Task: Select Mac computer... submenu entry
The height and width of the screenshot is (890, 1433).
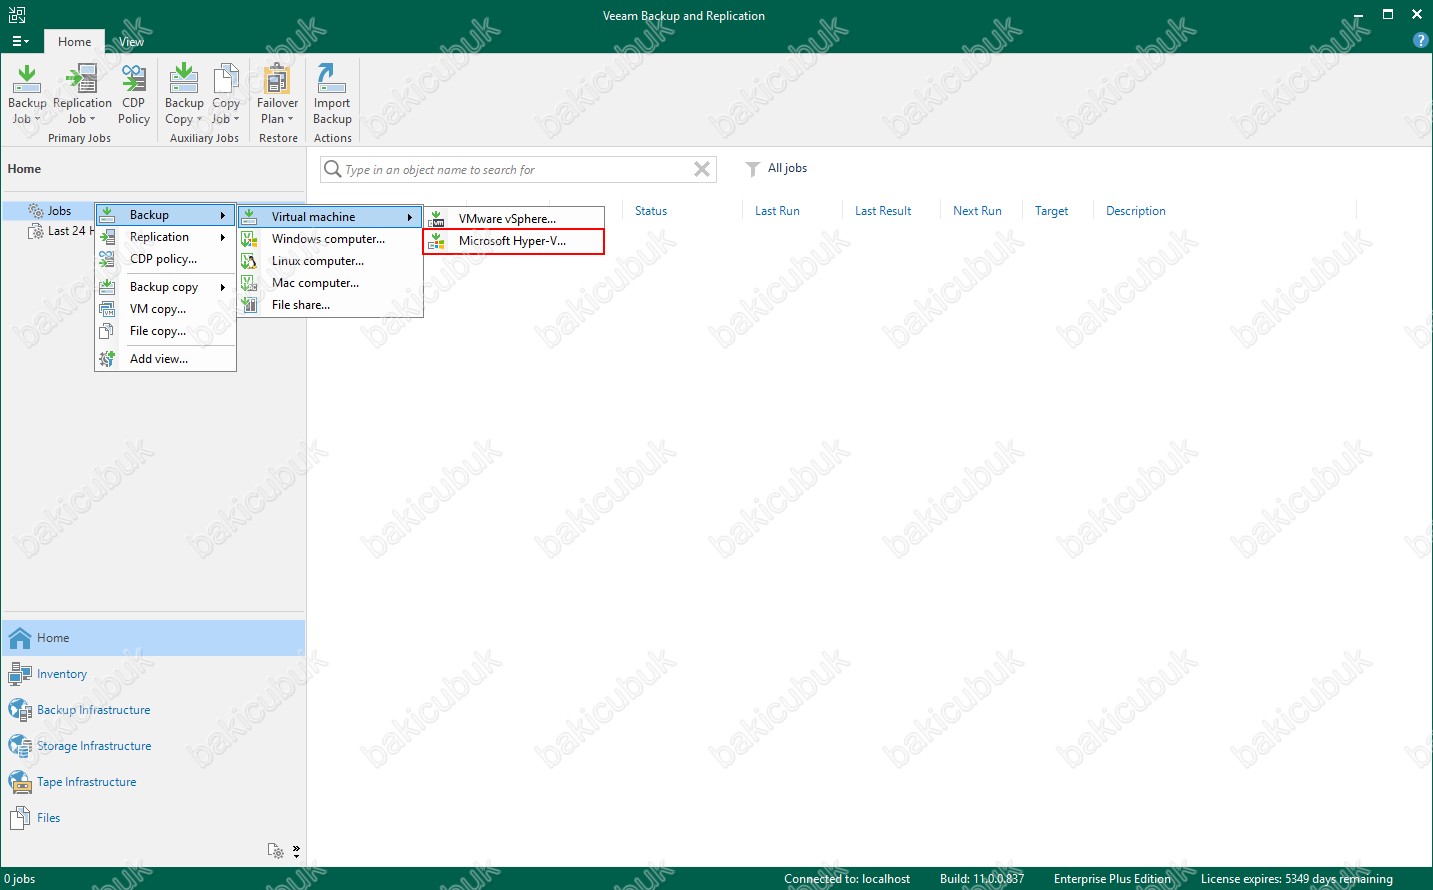Action: (330, 283)
